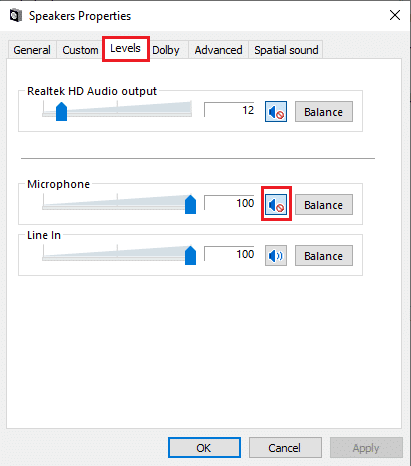Click the Cancel button
Screen dimensions: 411x466
(x=285, y=448)
